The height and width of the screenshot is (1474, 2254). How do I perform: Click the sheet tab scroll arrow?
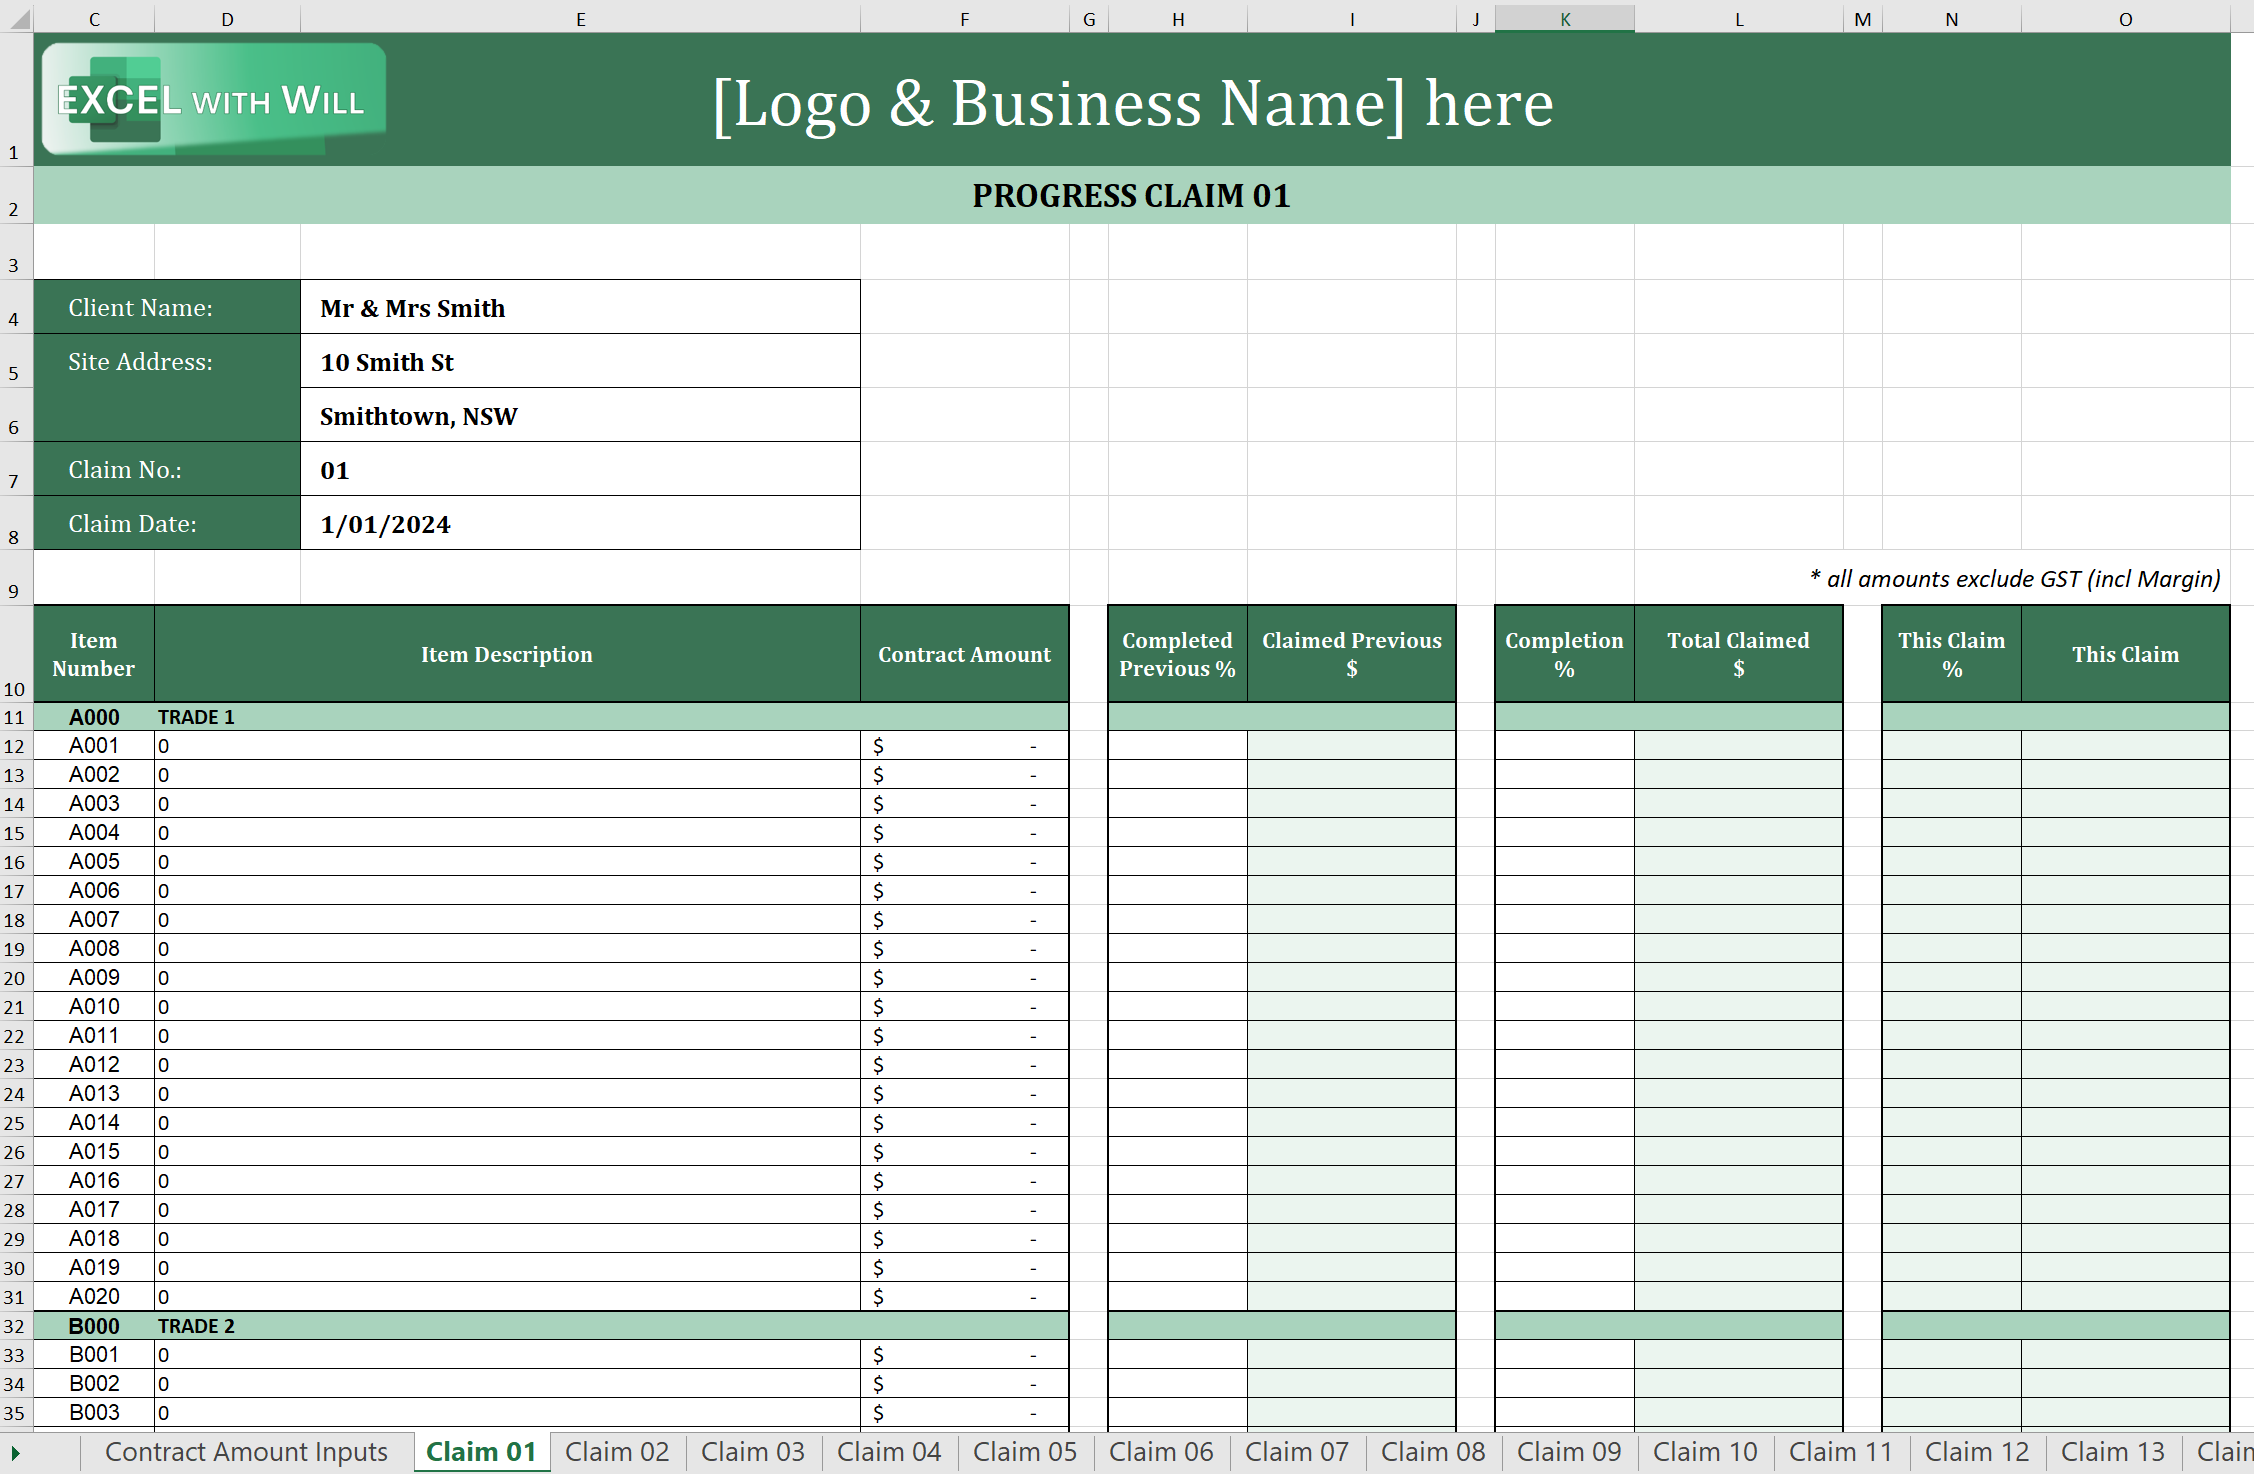pyautogui.click(x=15, y=1452)
